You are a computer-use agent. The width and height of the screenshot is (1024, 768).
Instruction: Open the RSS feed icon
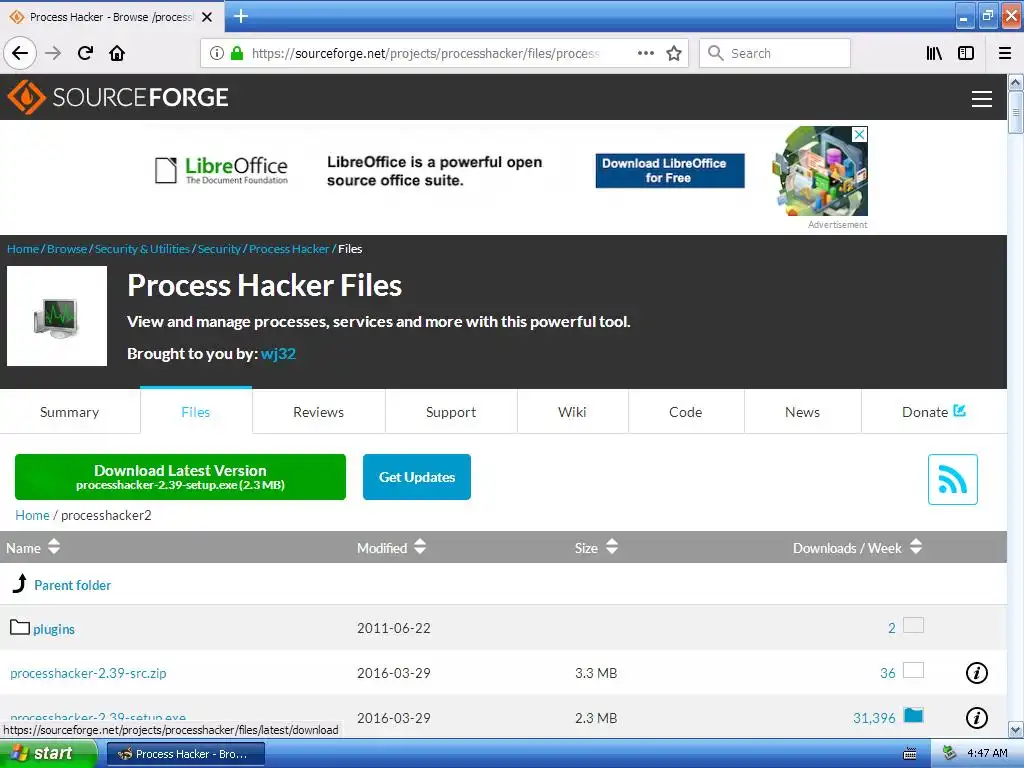point(952,479)
